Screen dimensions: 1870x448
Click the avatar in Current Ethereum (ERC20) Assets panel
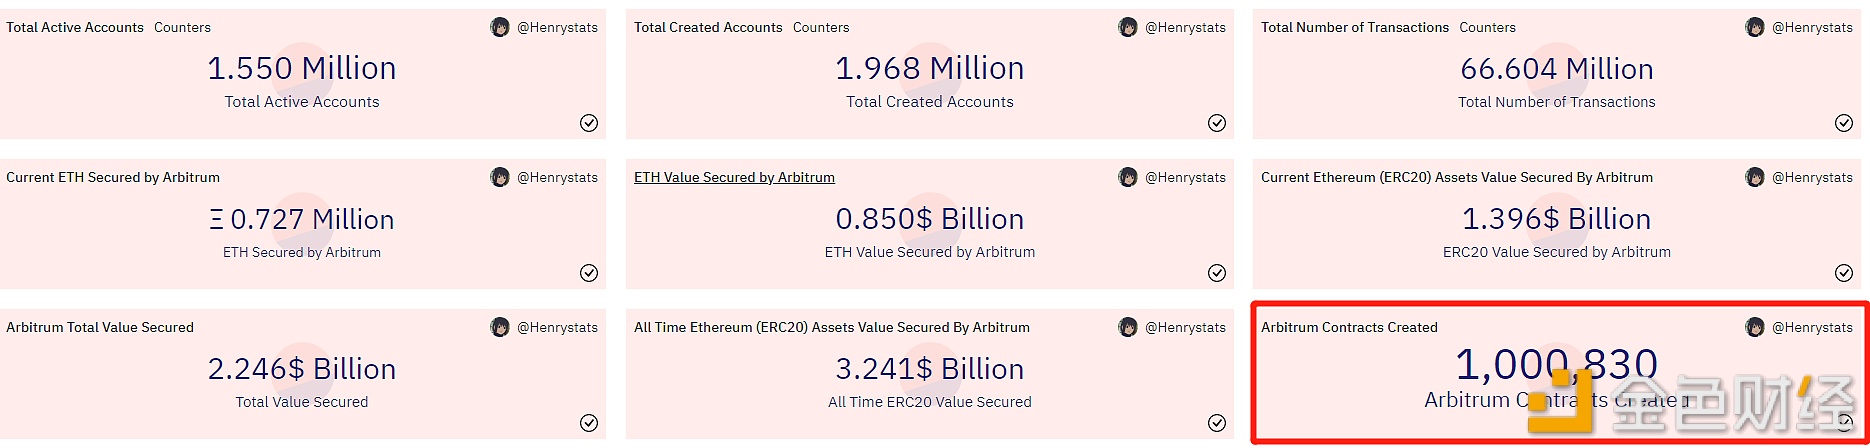[1754, 177]
